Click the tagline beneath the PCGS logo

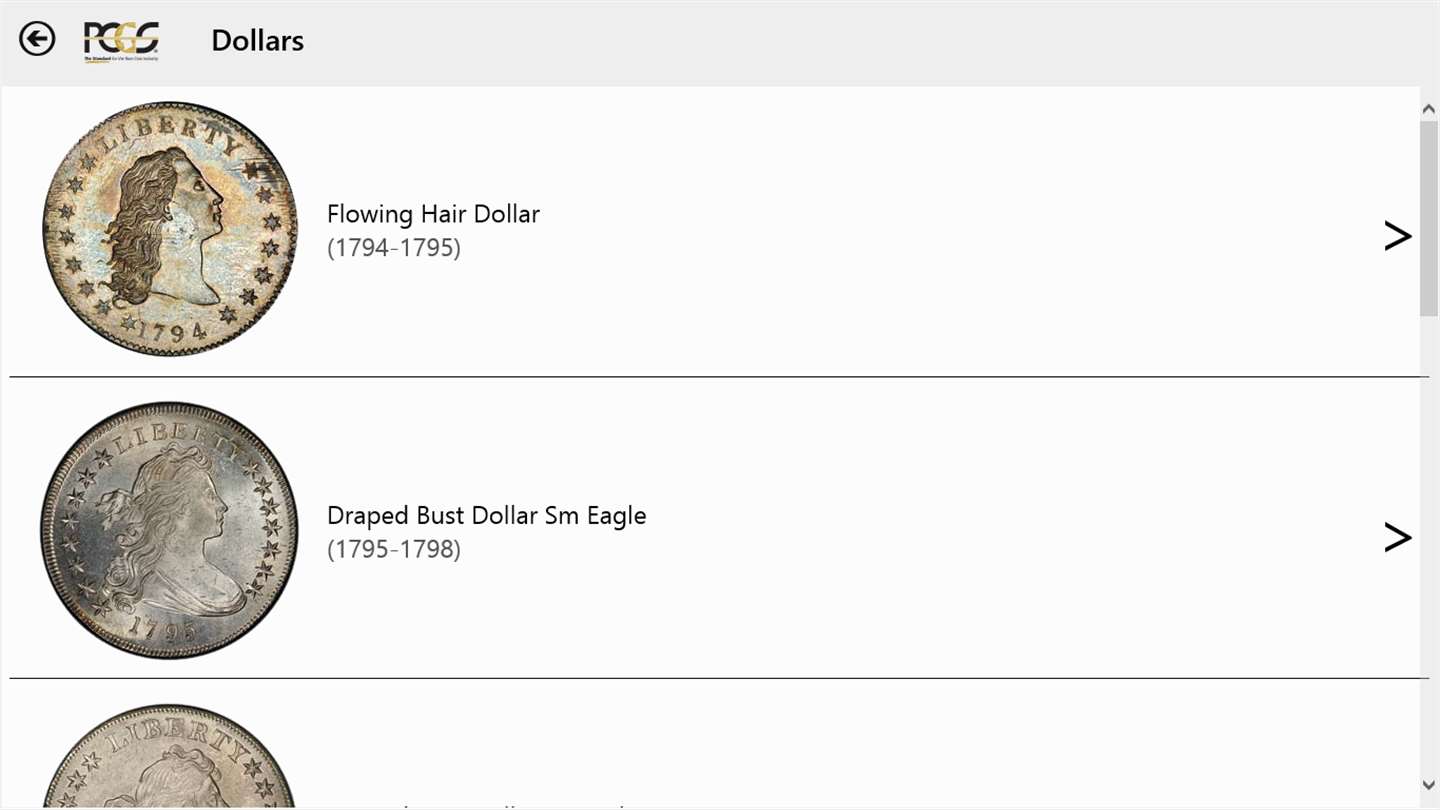click(x=121, y=59)
